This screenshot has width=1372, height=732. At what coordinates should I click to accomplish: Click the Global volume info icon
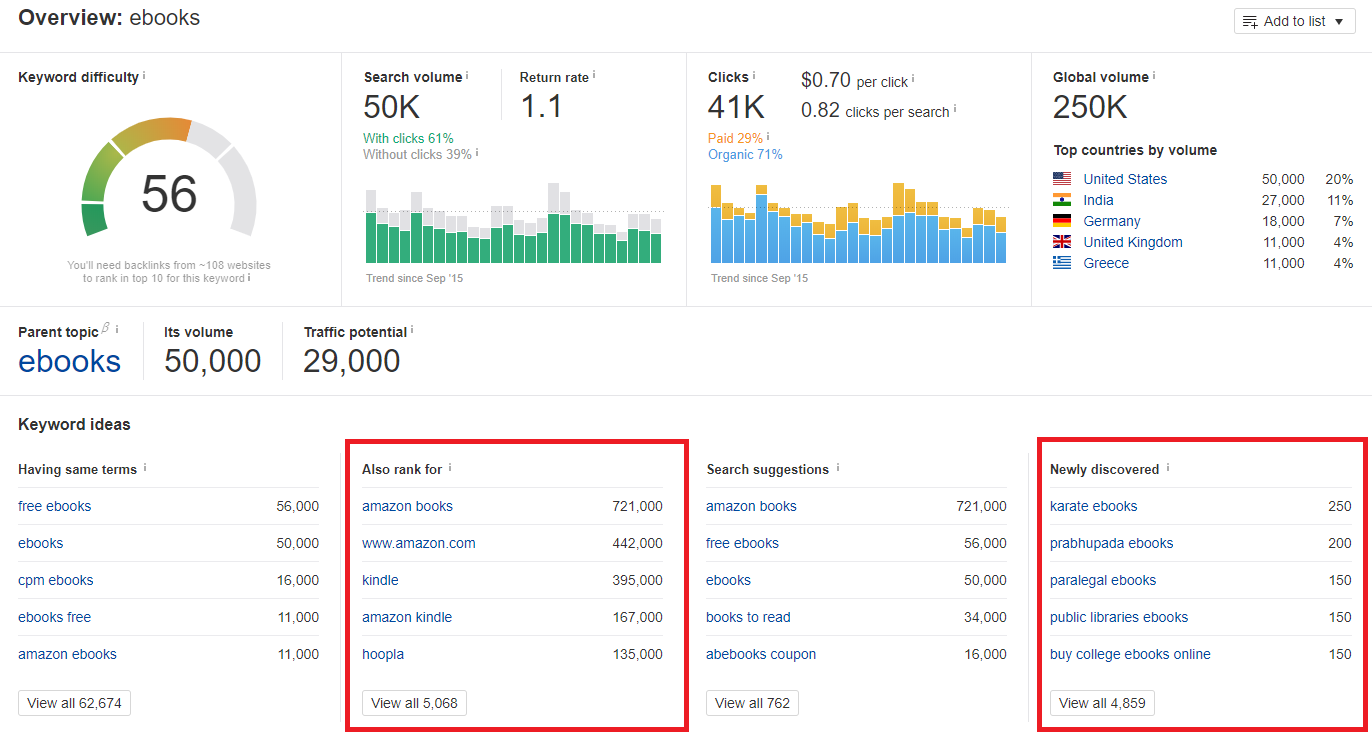1156,74
